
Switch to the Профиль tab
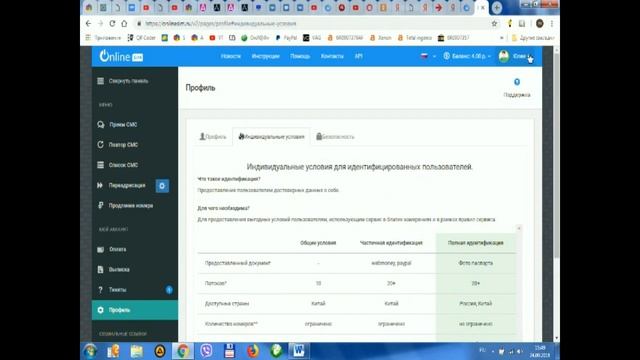[x=213, y=137]
